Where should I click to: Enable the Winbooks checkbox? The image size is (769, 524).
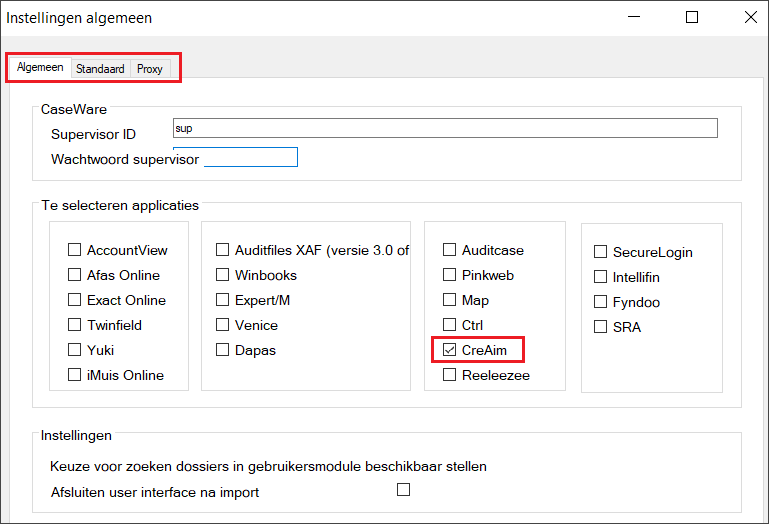click(x=222, y=275)
